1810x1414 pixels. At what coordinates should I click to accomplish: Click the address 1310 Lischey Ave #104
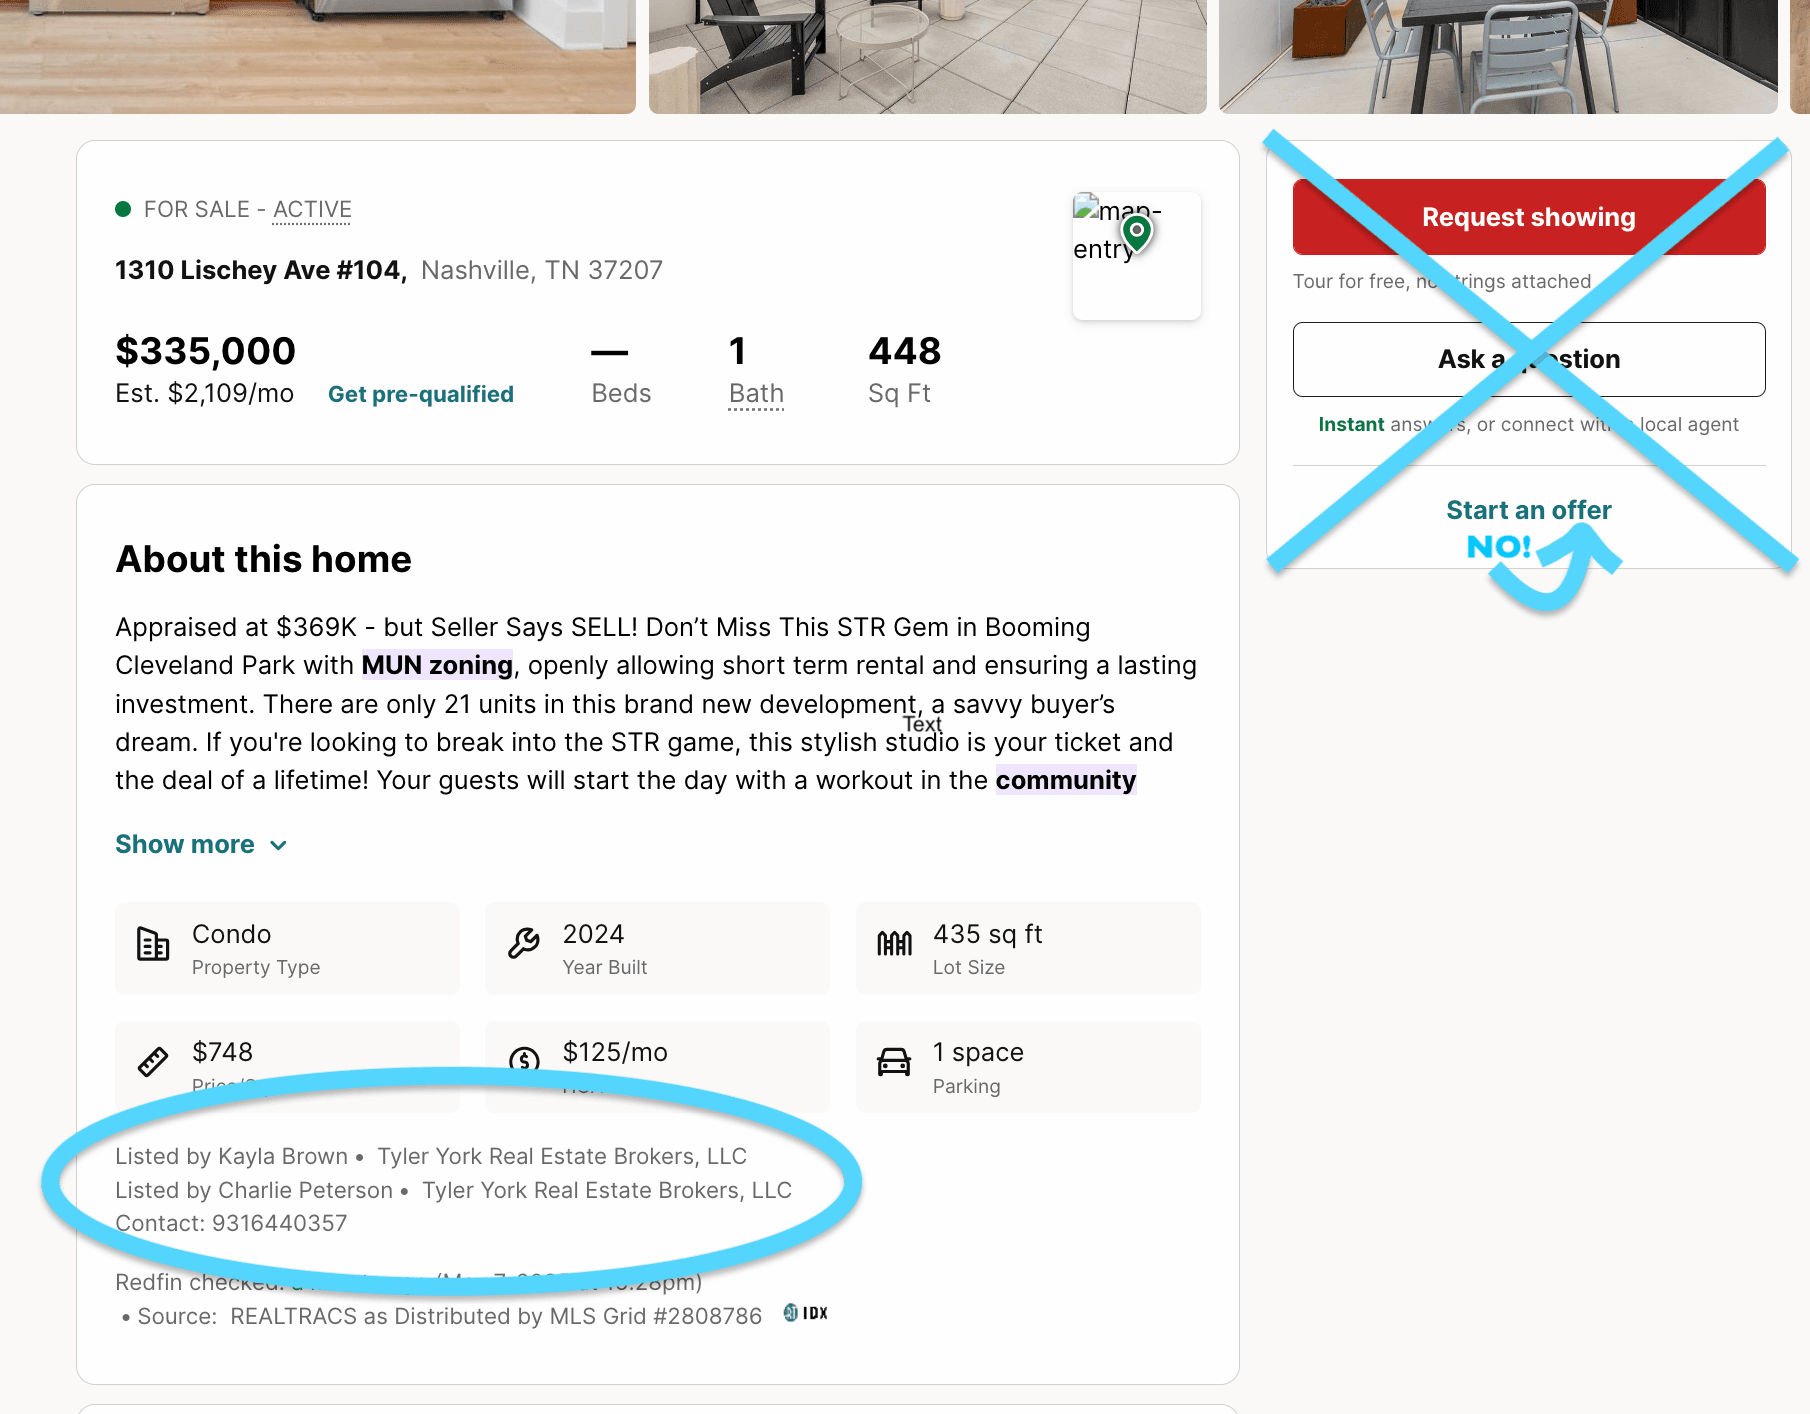(x=261, y=270)
